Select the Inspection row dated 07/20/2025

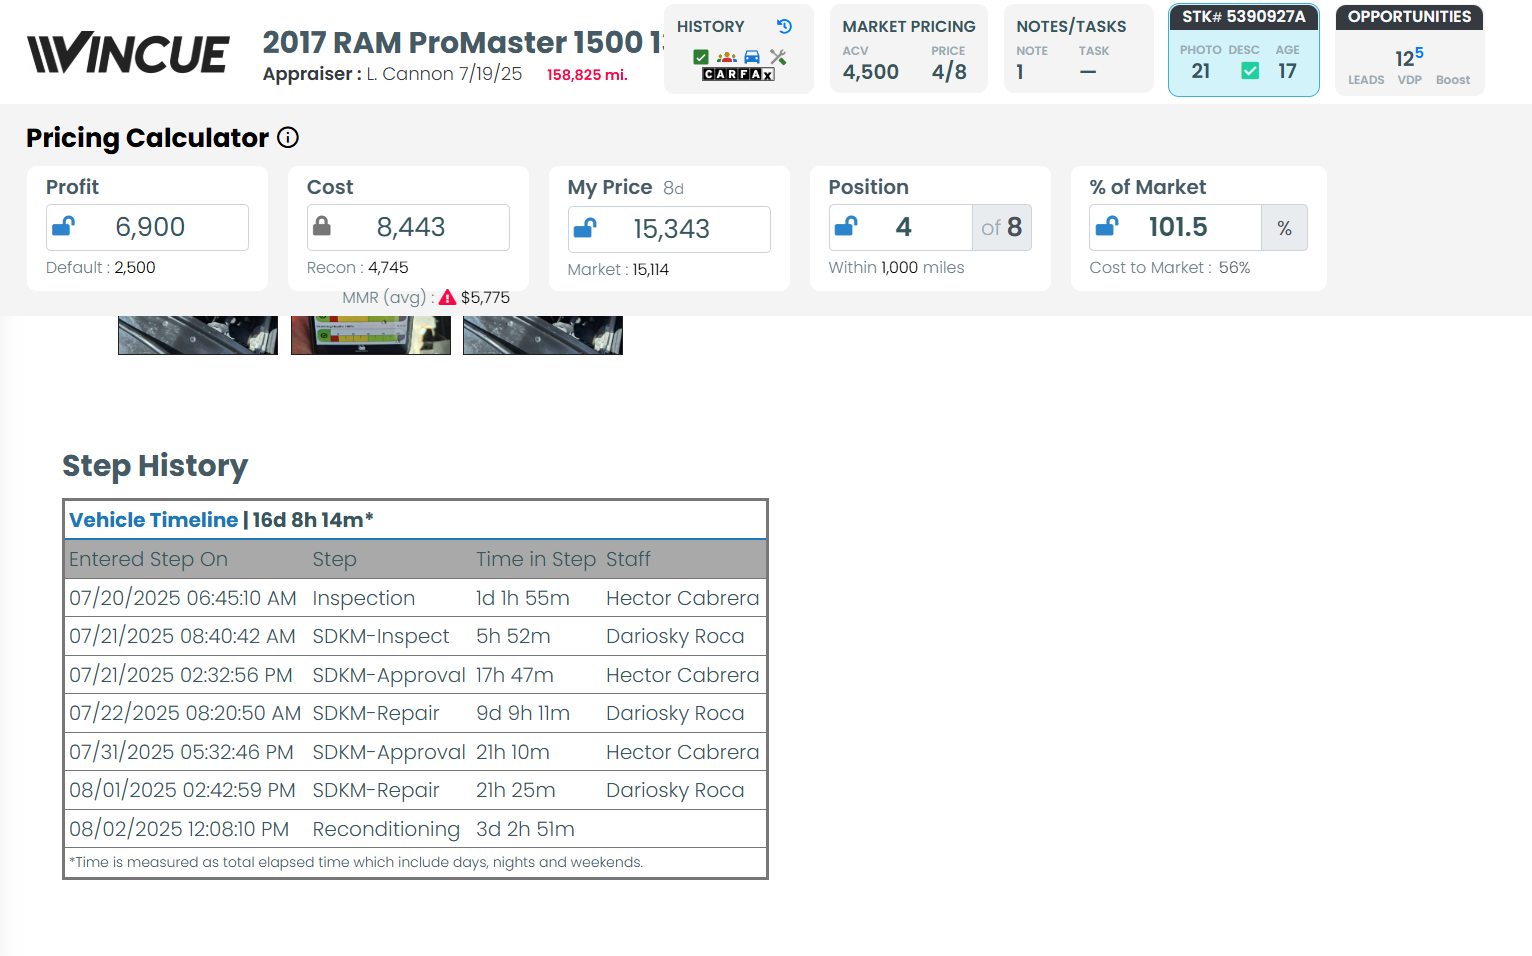click(x=415, y=598)
